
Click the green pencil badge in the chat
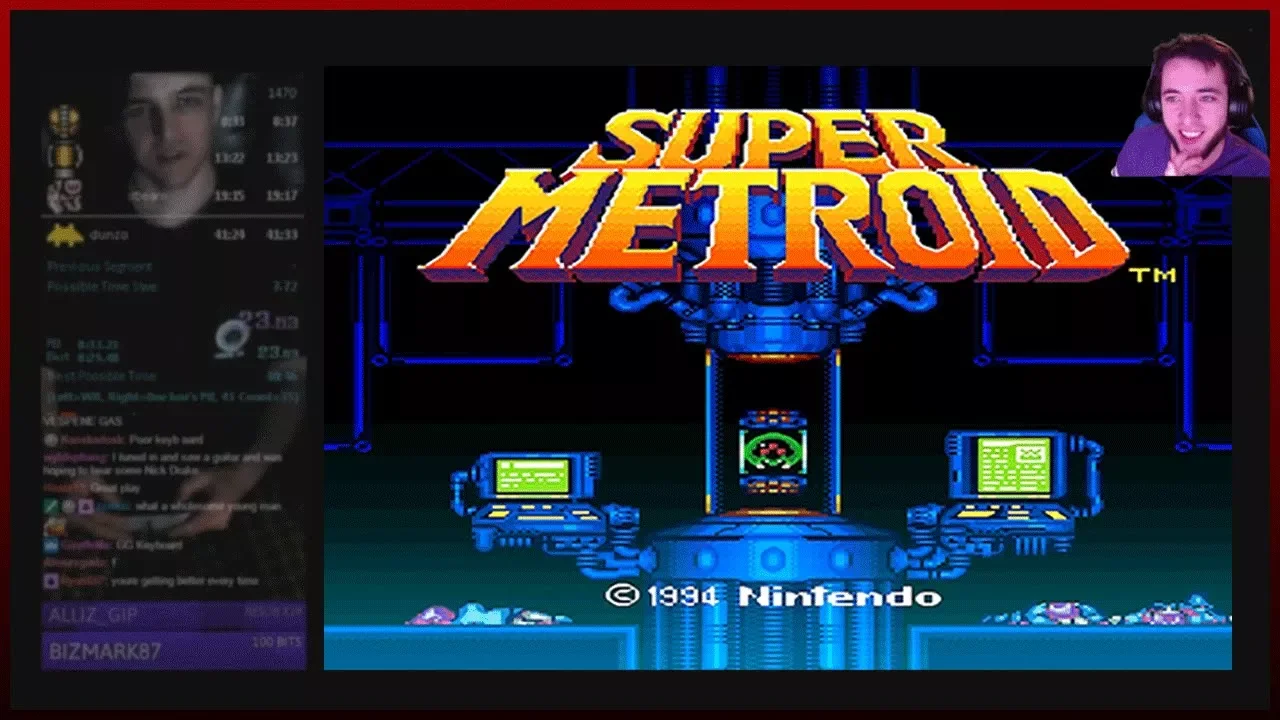click(50, 507)
